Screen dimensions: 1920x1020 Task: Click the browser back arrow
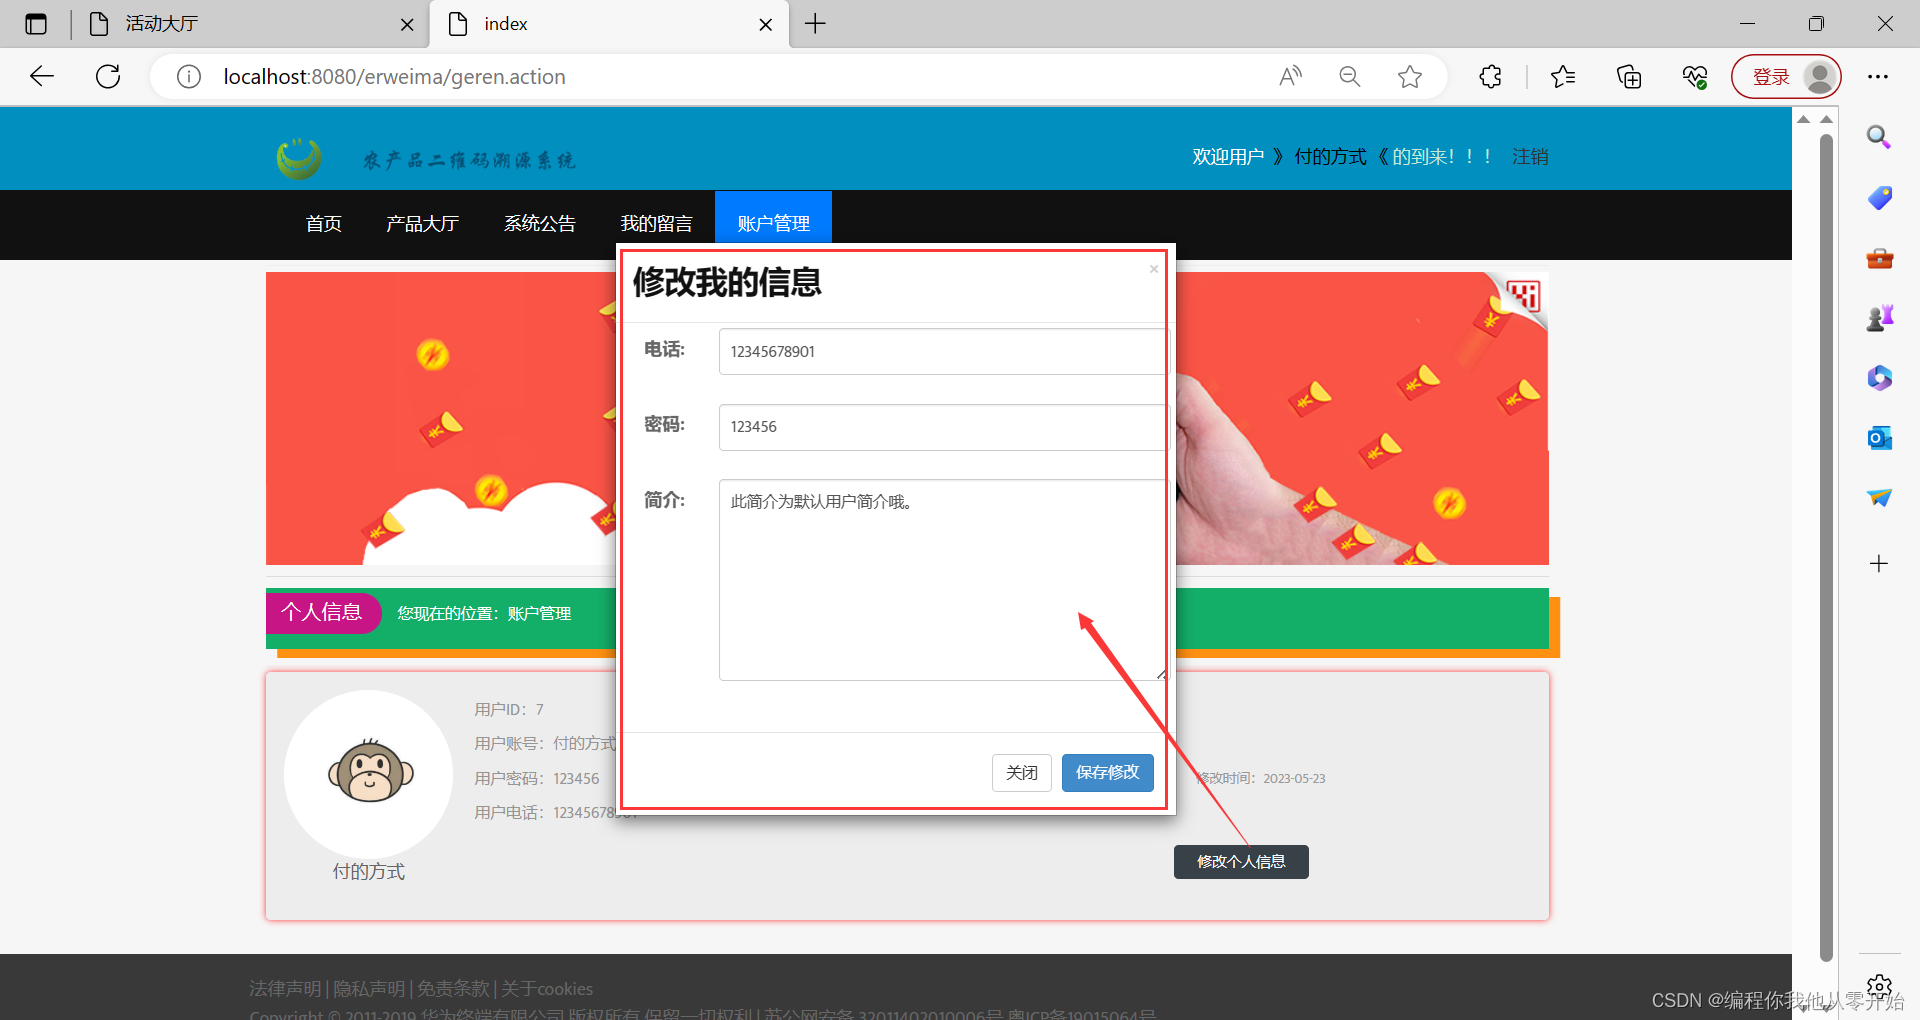tap(42, 76)
